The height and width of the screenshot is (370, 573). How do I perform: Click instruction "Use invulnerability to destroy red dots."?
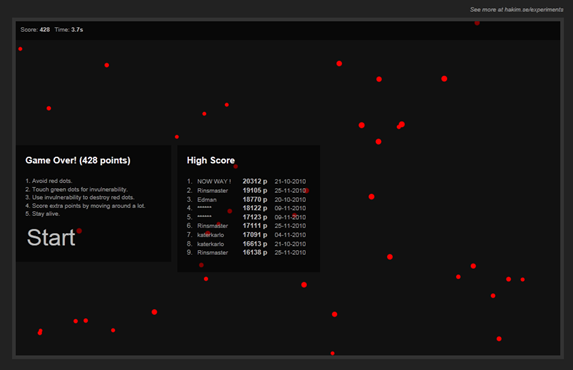click(83, 197)
